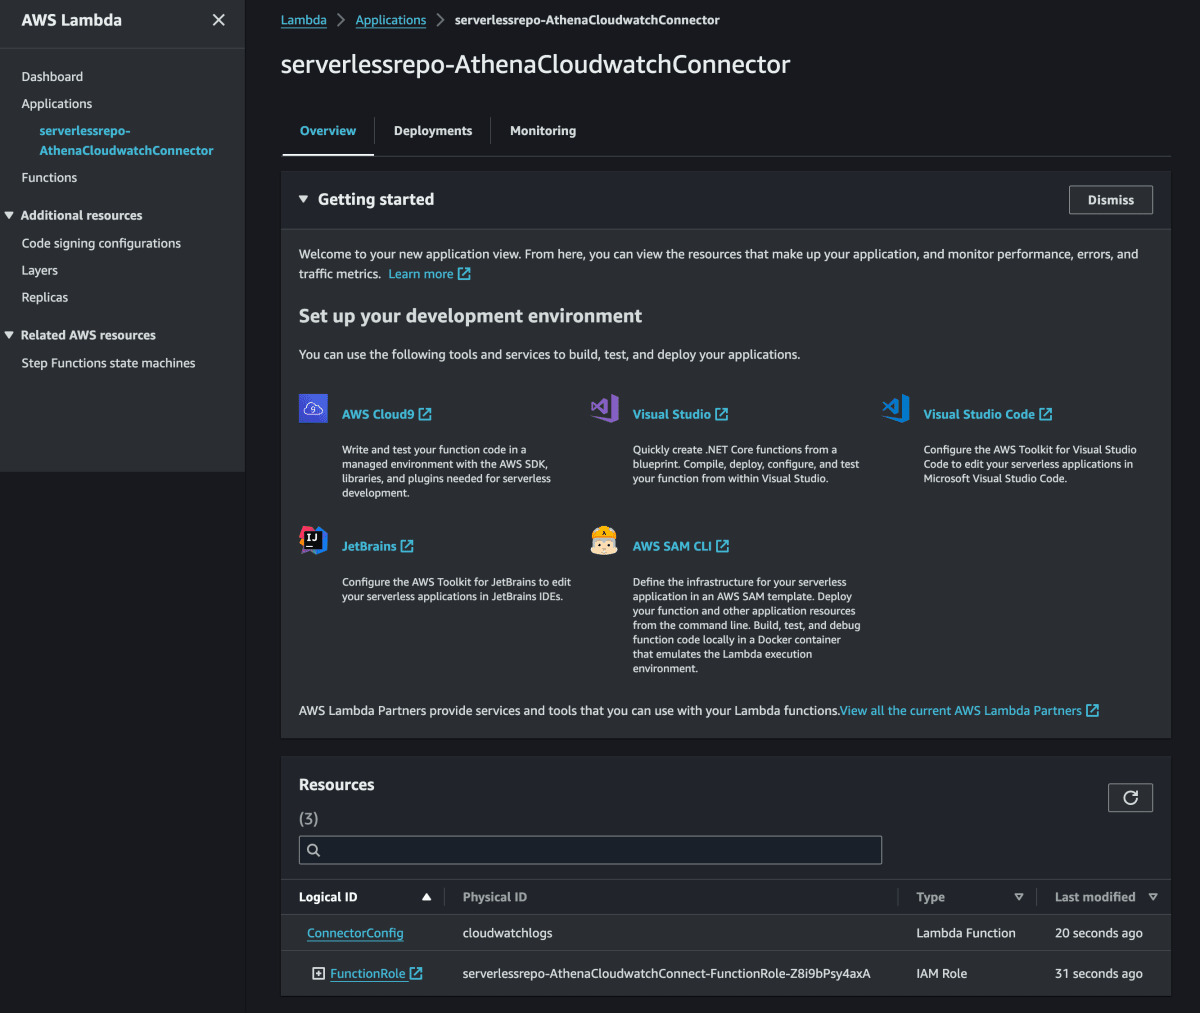Collapse the Getting started section
The width and height of the screenshot is (1200, 1013).
(x=303, y=199)
